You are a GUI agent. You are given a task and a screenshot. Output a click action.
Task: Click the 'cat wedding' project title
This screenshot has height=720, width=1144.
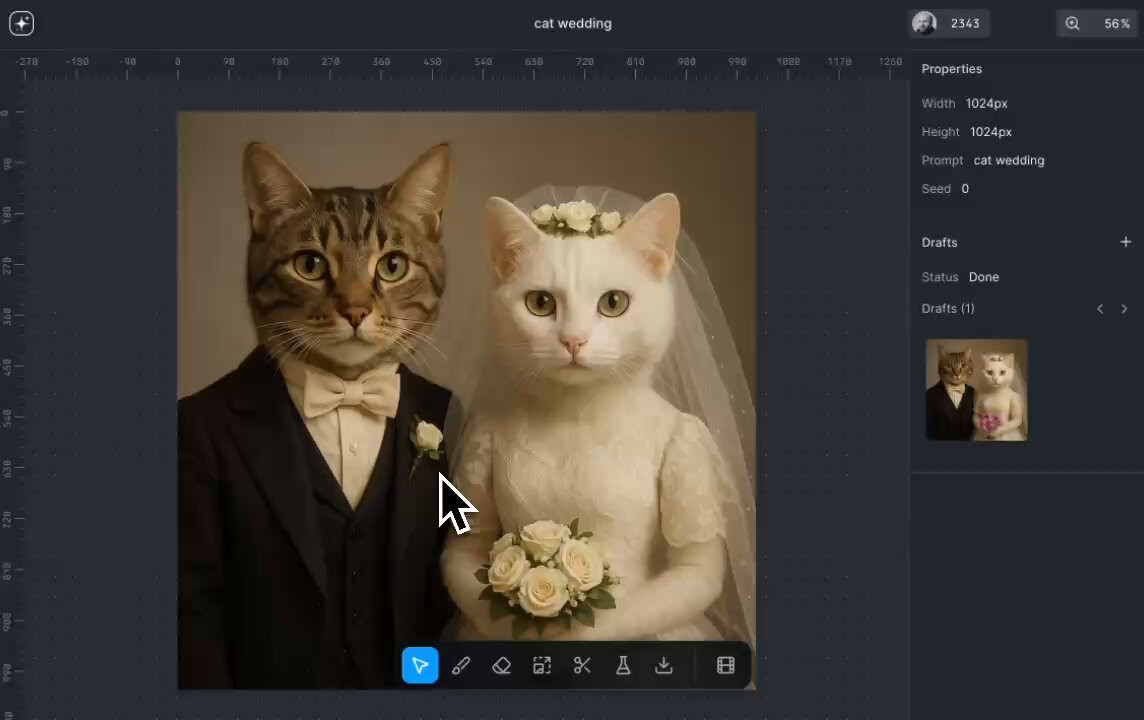[572, 23]
